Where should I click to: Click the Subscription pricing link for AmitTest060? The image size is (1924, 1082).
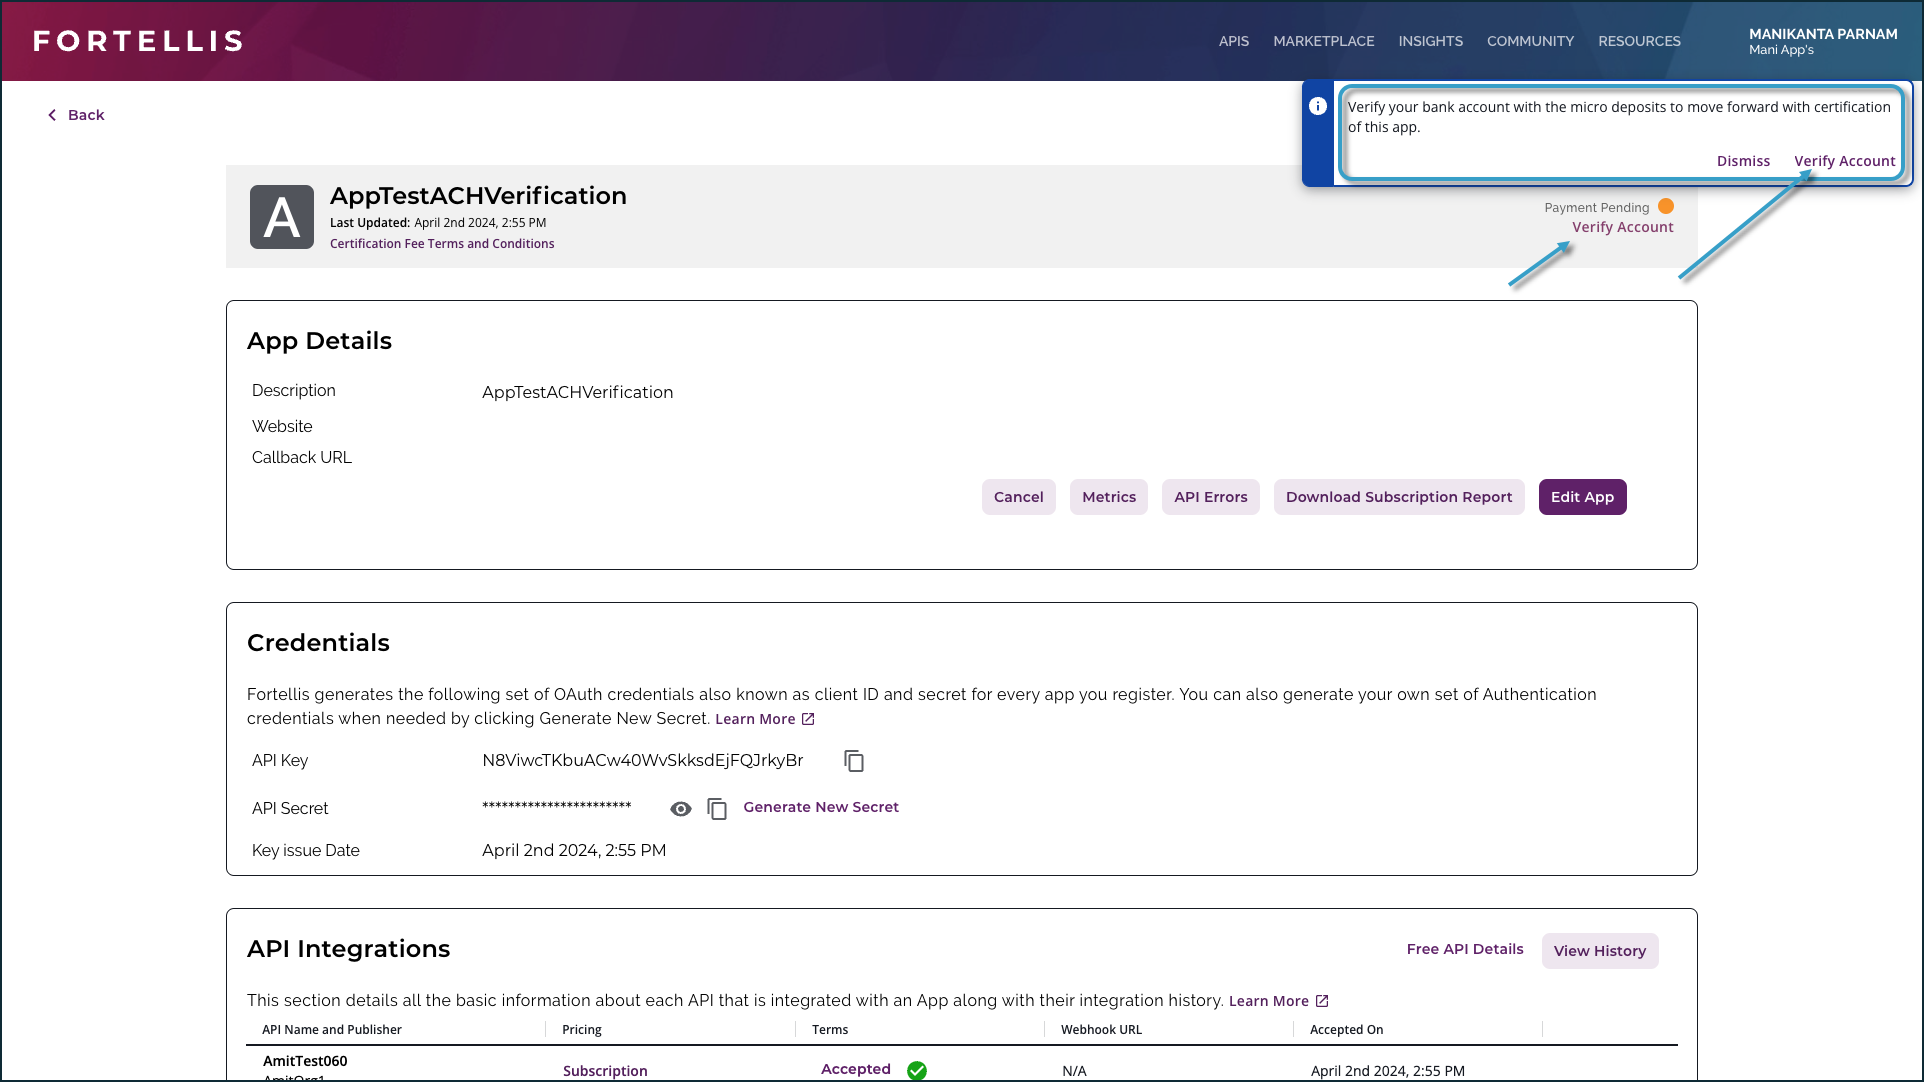[x=605, y=1071]
